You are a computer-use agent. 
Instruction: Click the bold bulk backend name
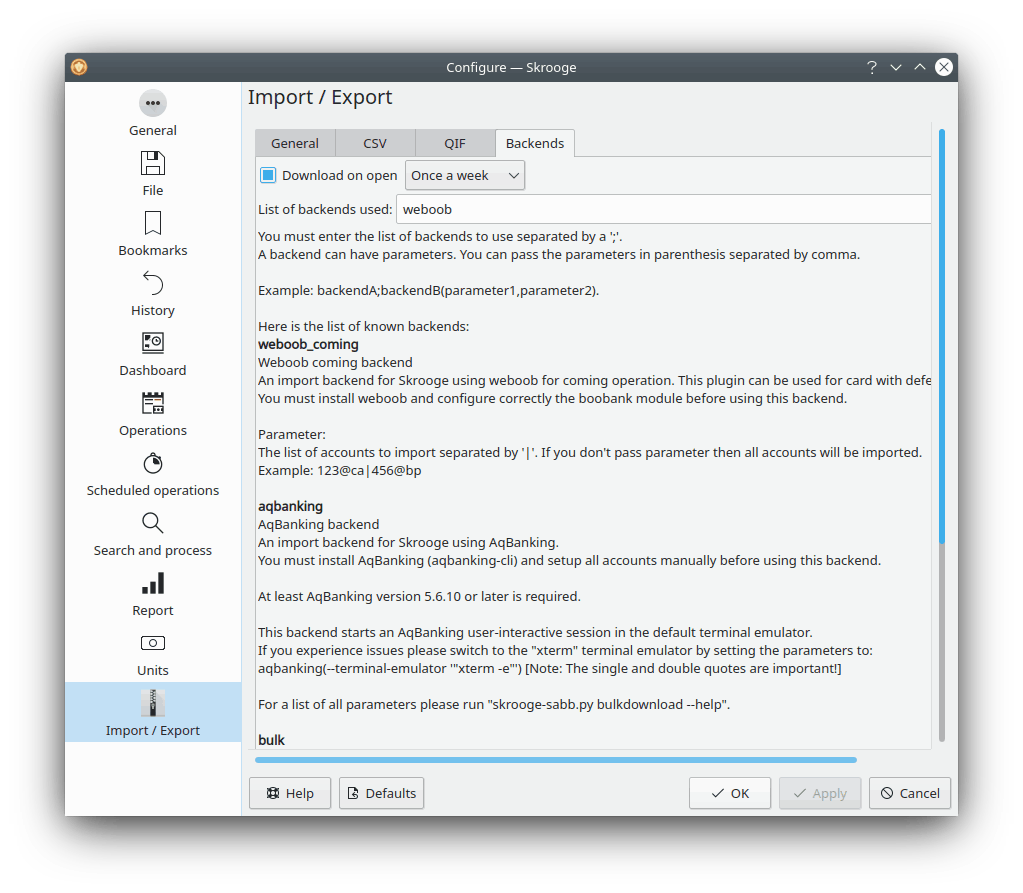271,740
